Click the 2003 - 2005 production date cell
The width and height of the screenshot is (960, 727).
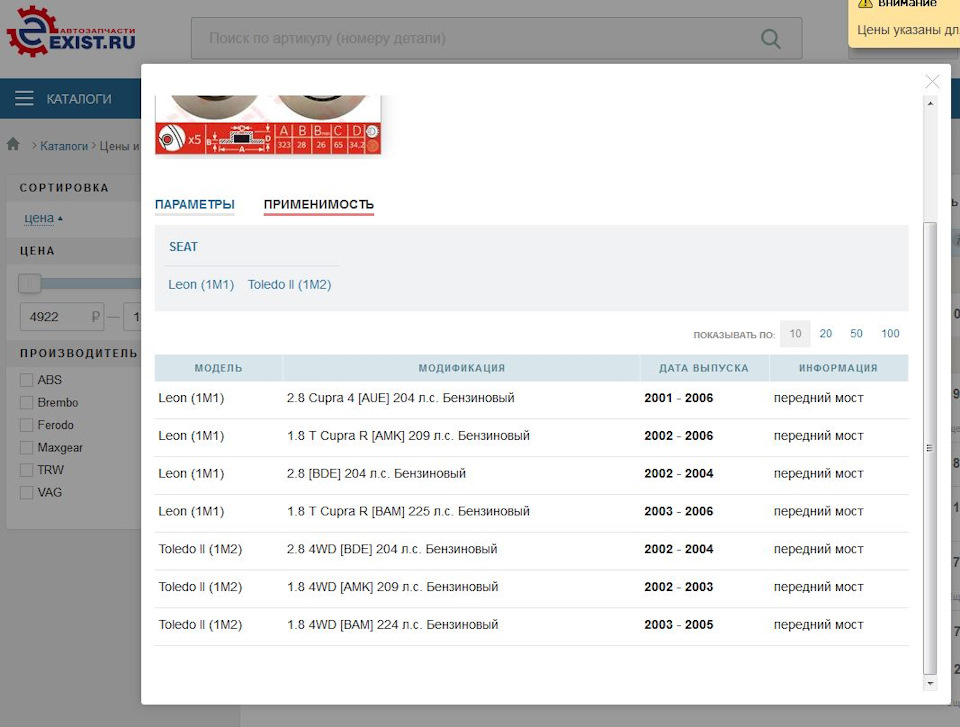point(679,625)
